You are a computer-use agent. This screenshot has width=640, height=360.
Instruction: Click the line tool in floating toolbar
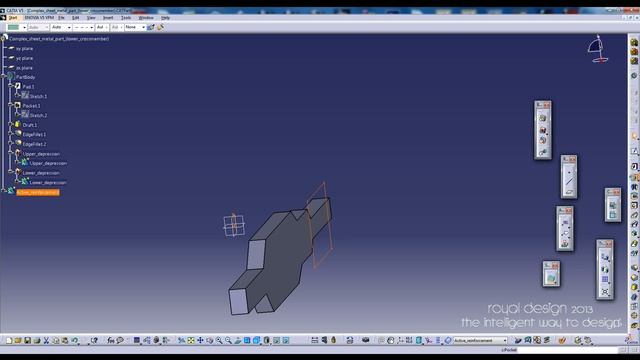click(569, 182)
